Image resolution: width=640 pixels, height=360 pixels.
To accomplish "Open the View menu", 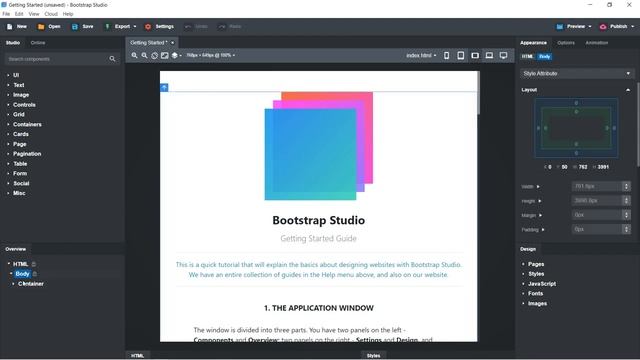I will (x=34, y=14).
